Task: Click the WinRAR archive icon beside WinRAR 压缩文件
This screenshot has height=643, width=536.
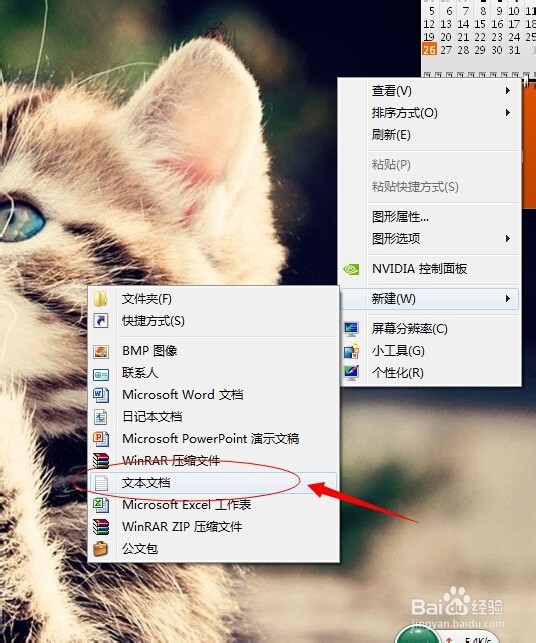Action: coord(100,461)
